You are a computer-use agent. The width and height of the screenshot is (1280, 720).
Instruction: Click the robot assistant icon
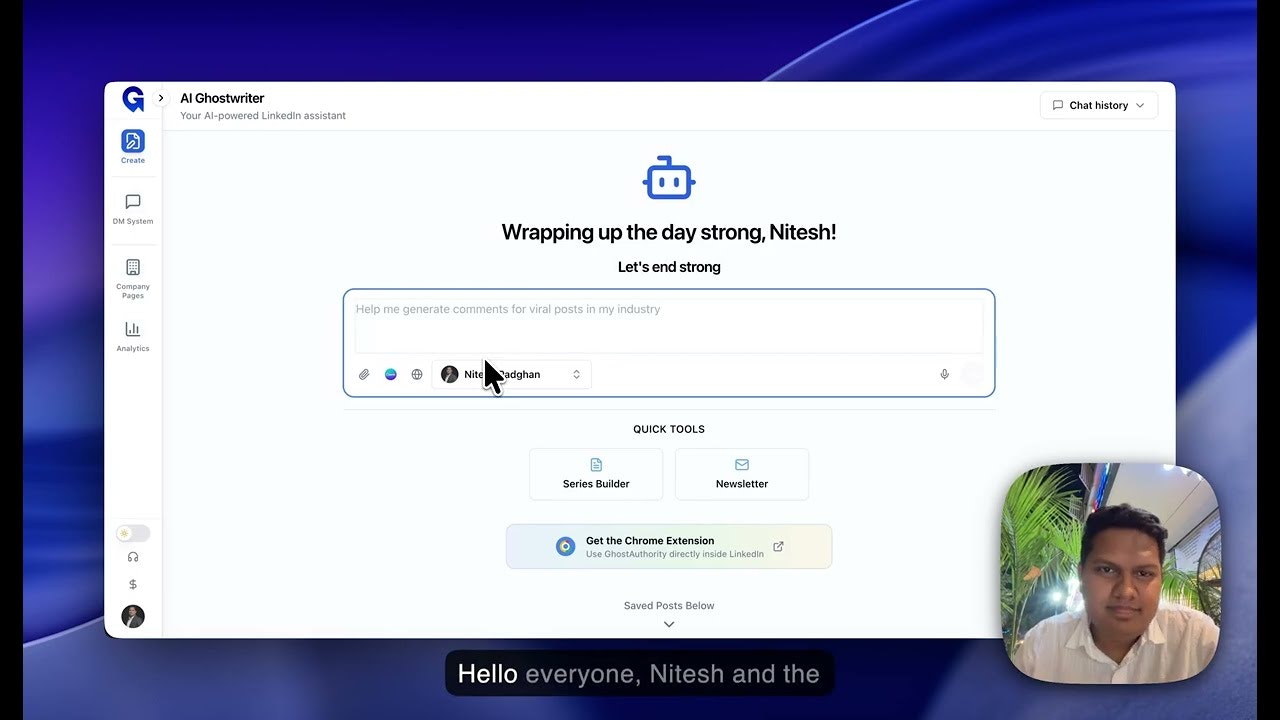point(669,180)
